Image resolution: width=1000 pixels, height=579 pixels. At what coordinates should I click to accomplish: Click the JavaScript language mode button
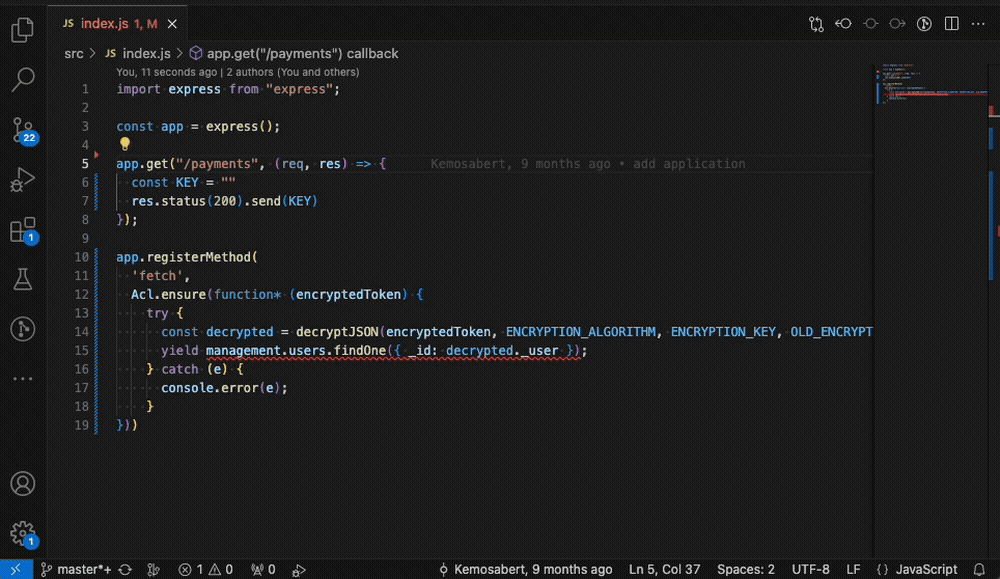pyautogui.click(x=926, y=569)
